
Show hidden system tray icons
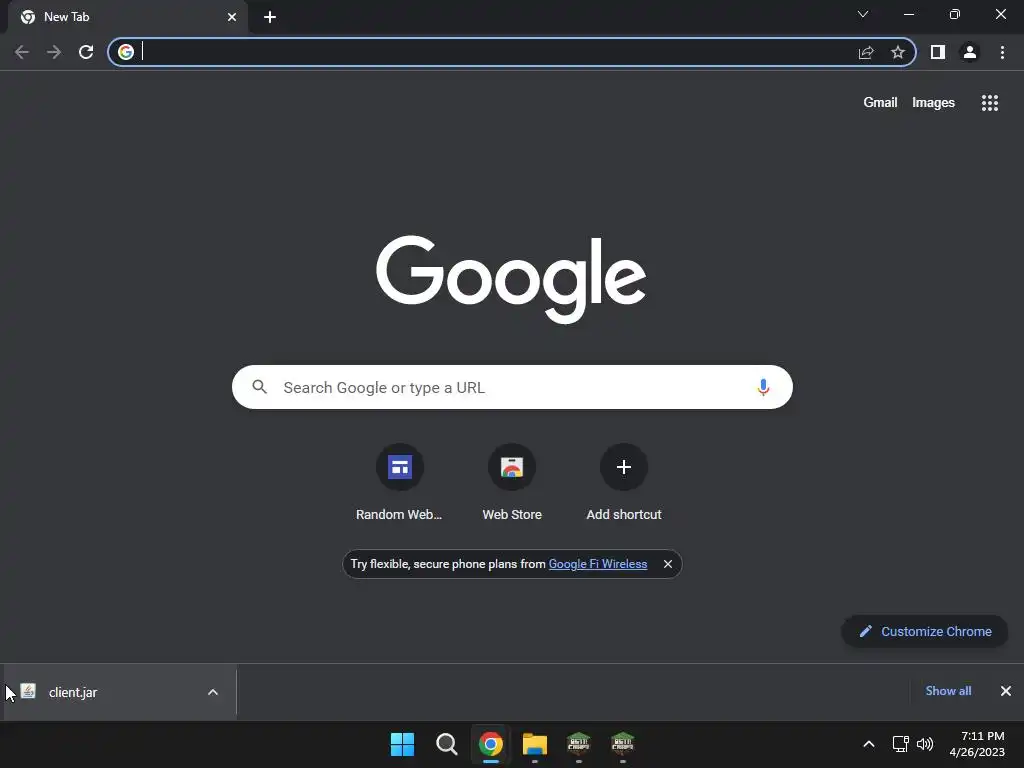point(869,744)
